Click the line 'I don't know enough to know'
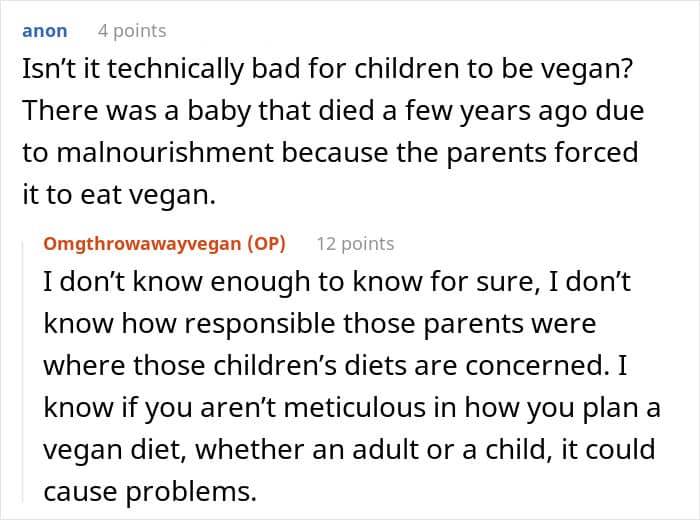Image resolution: width=700 pixels, height=520 pixels. [x=337, y=282]
